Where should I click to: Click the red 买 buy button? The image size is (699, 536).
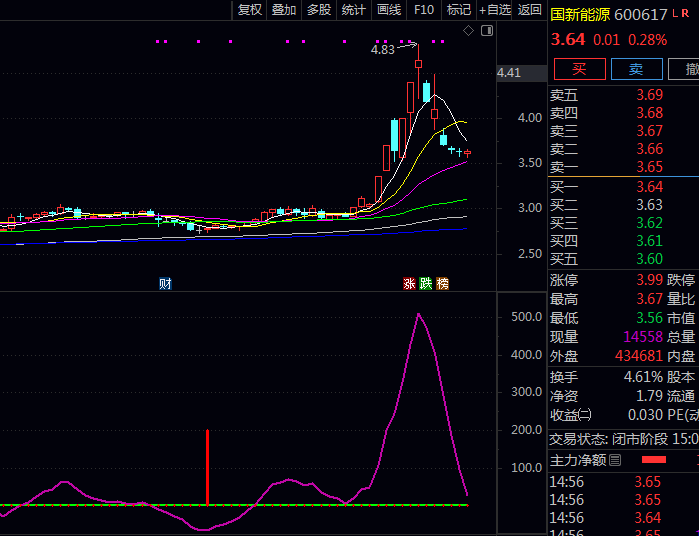coord(580,69)
